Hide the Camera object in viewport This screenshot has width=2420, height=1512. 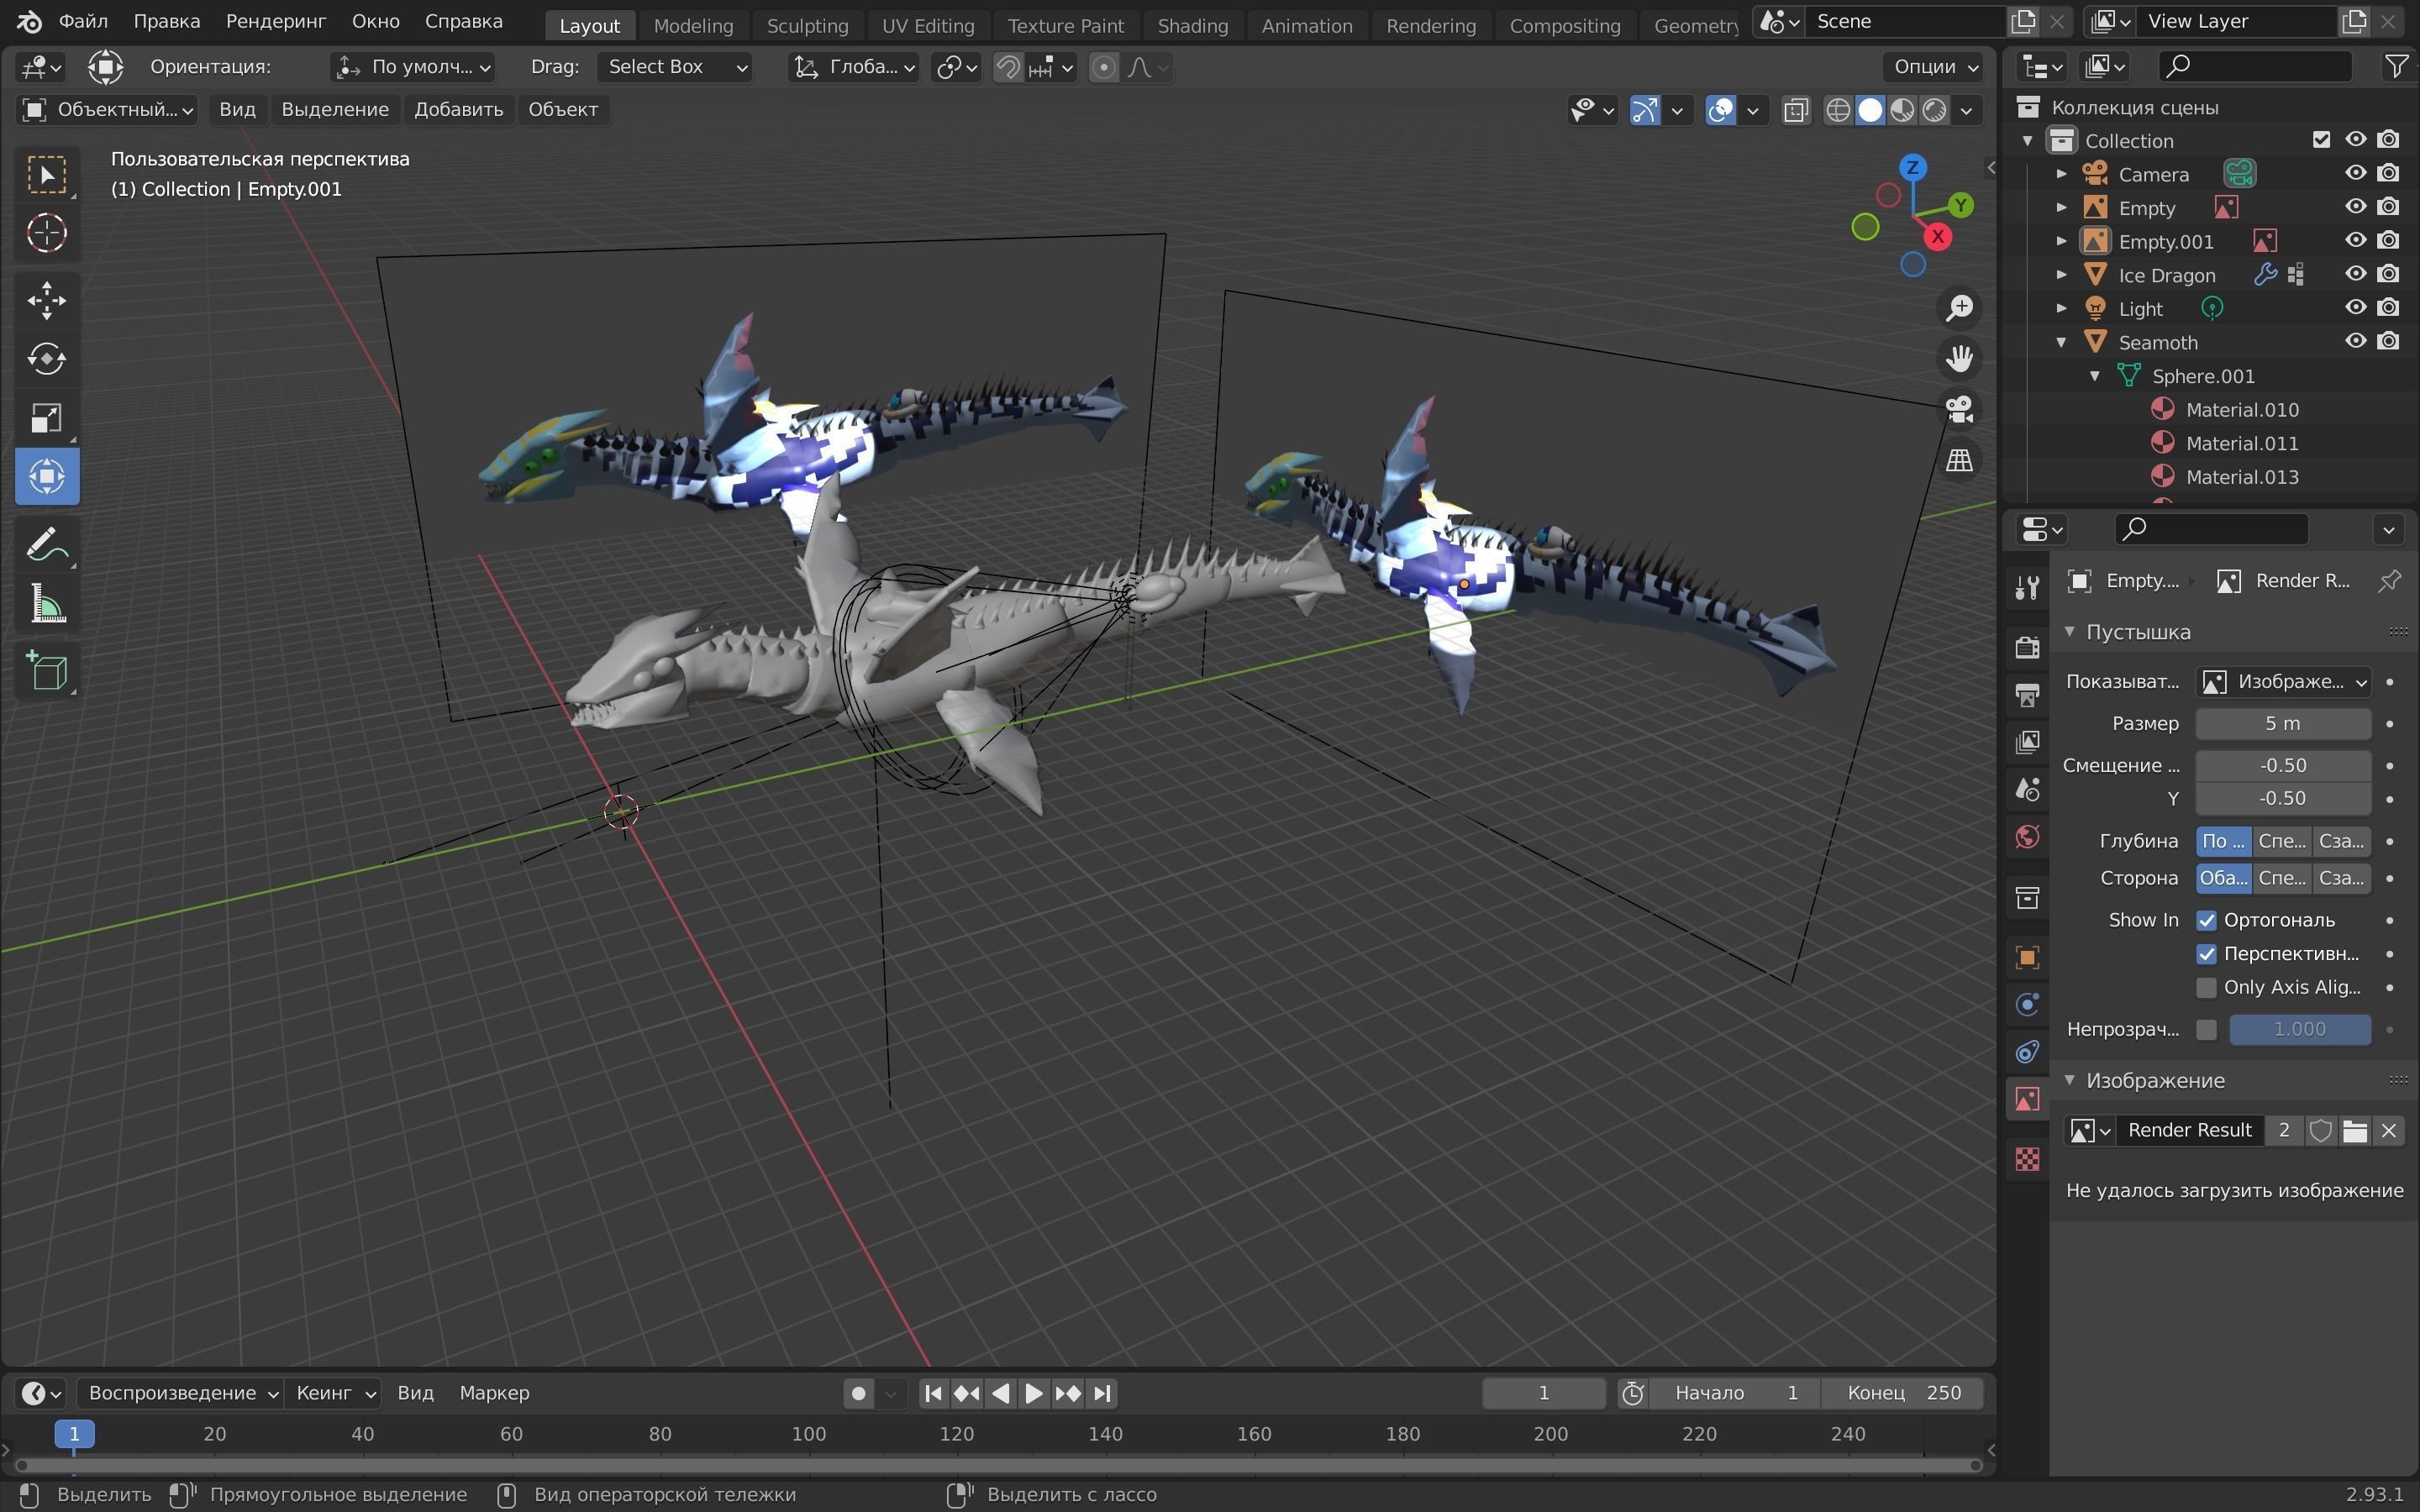click(2355, 174)
